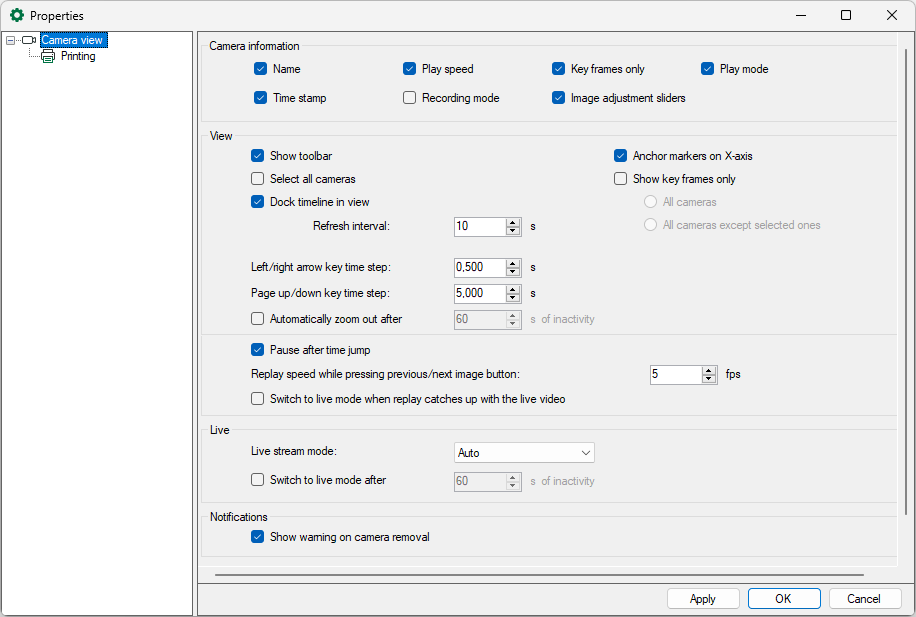The width and height of the screenshot is (916, 617).
Task: Enable Show key frames only in View
Action: pos(620,179)
